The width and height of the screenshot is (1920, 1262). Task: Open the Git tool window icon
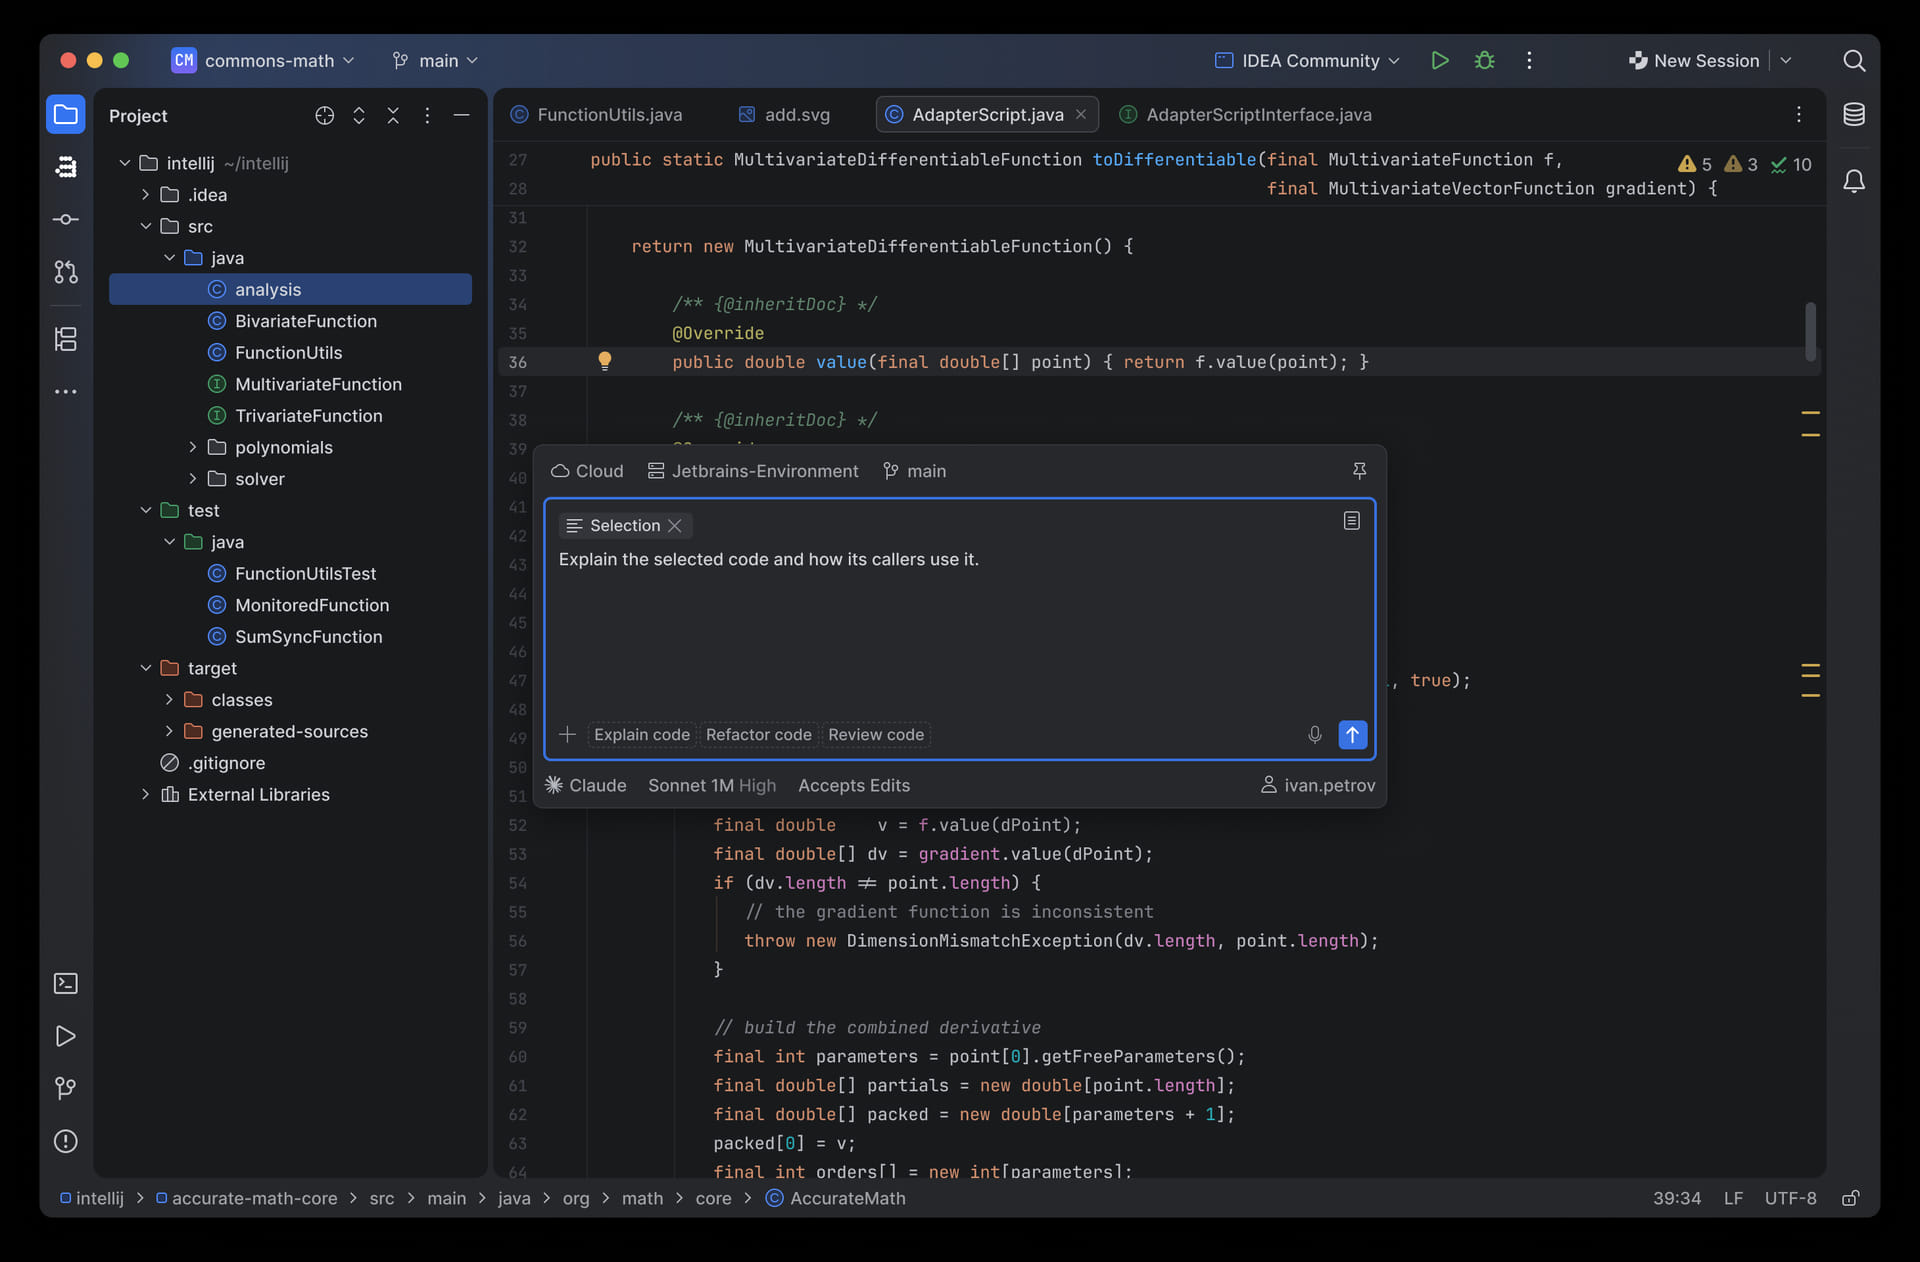pyautogui.click(x=66, y=1088)
